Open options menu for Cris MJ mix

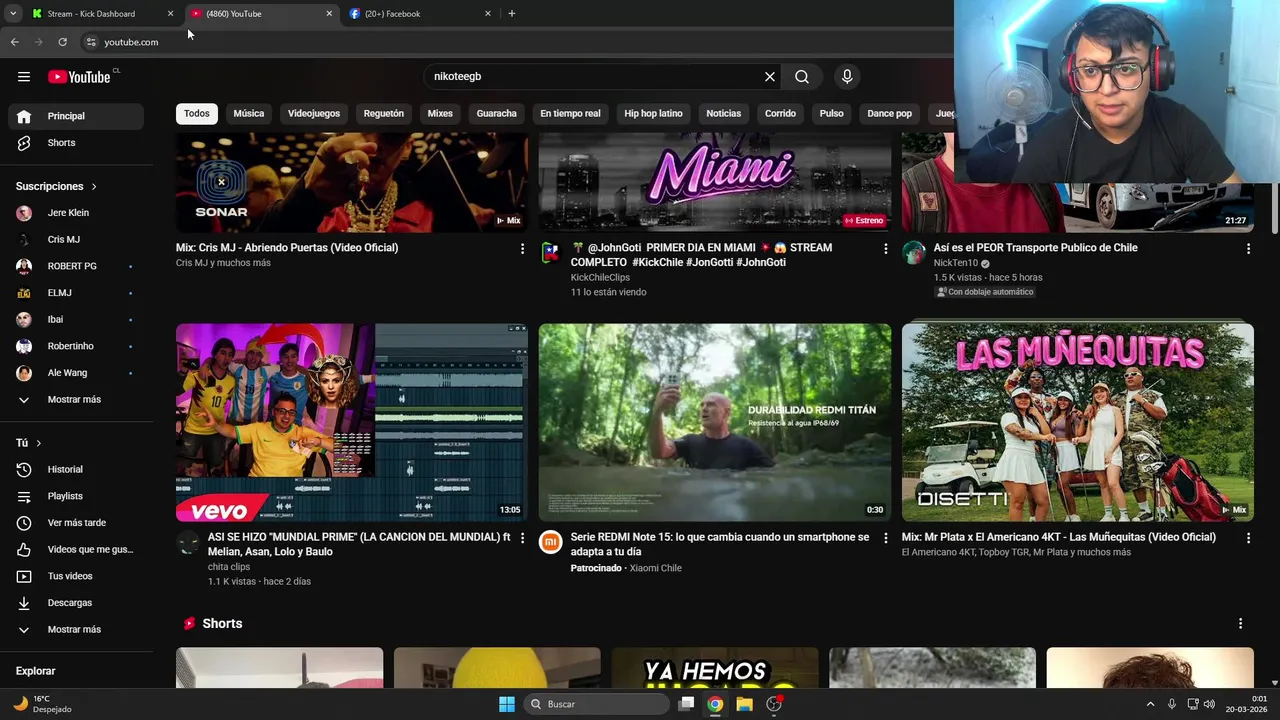522,249
